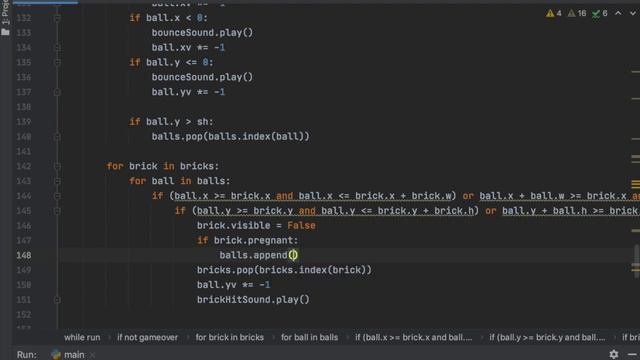Go to next highlighted error arrow
The width and height of the screenshot is (640, 360).
[x=632, y=13]
